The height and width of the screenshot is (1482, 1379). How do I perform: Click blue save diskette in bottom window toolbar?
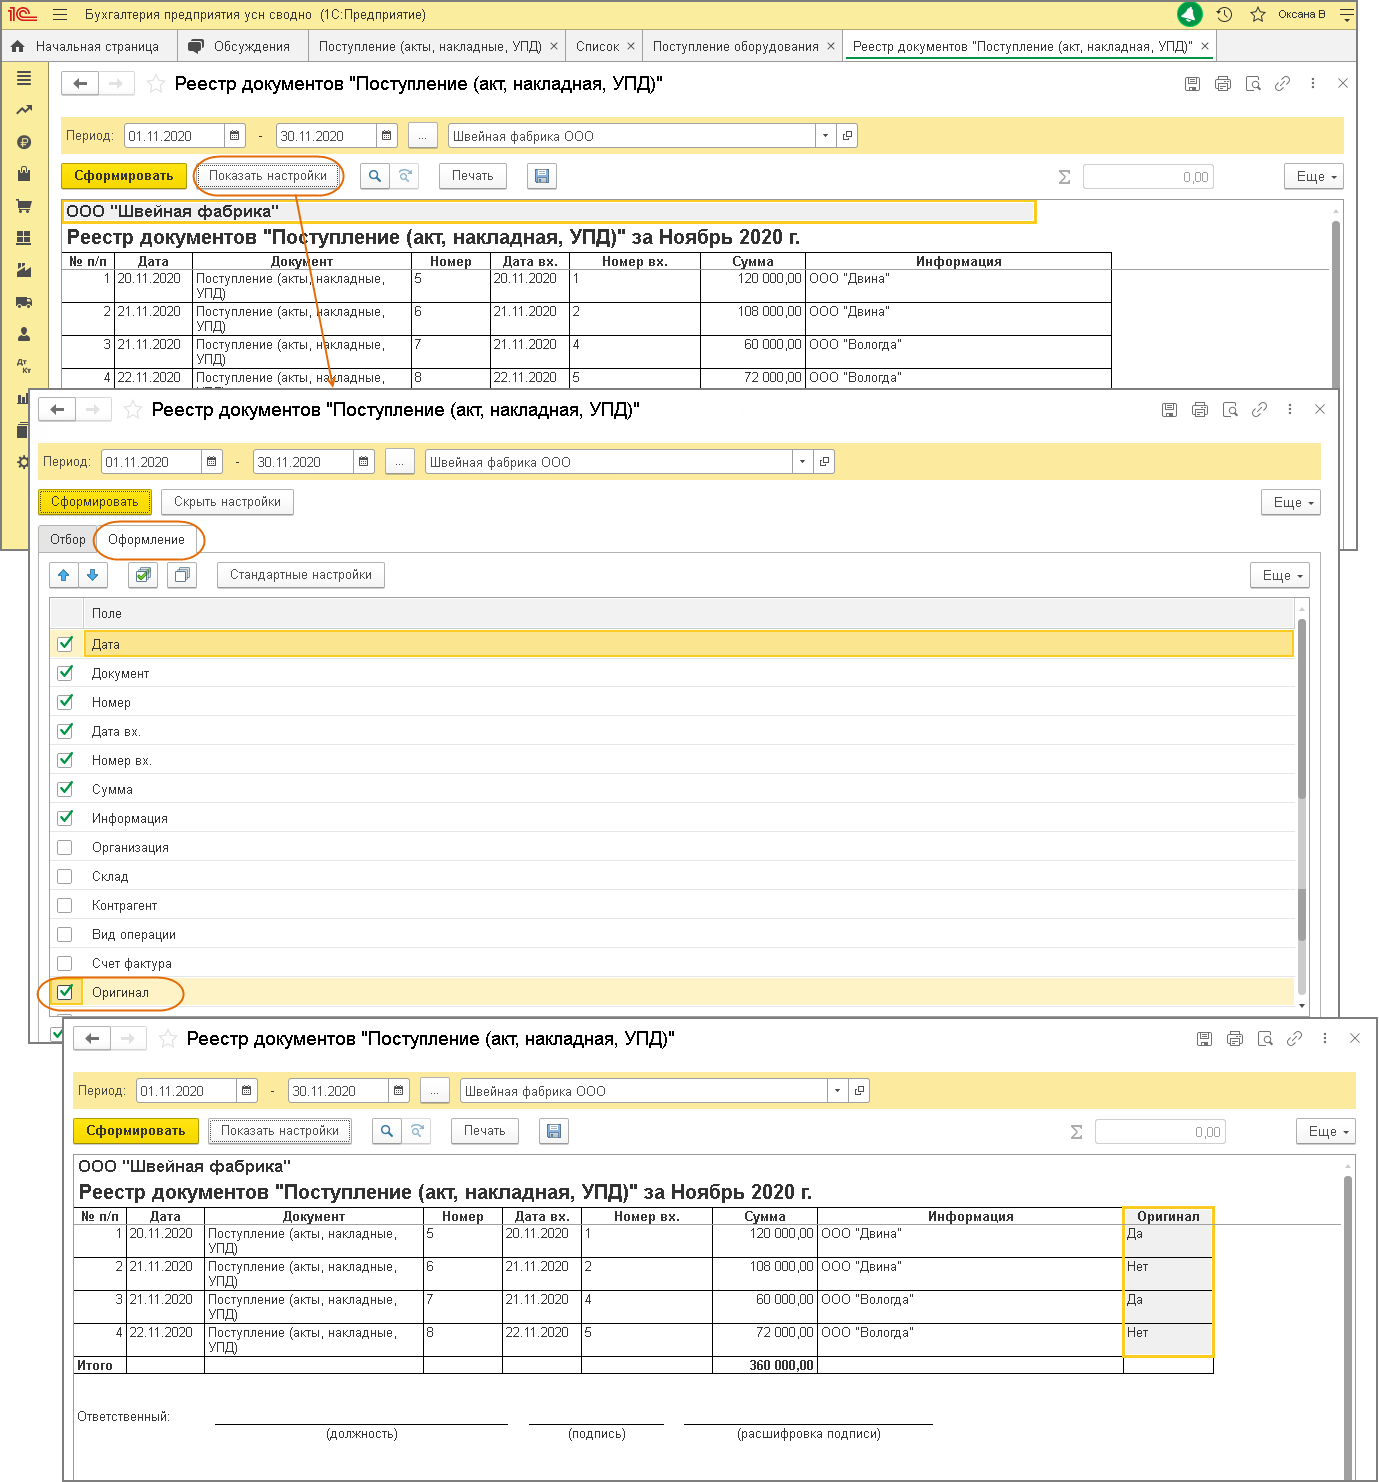pos(554,1131)
